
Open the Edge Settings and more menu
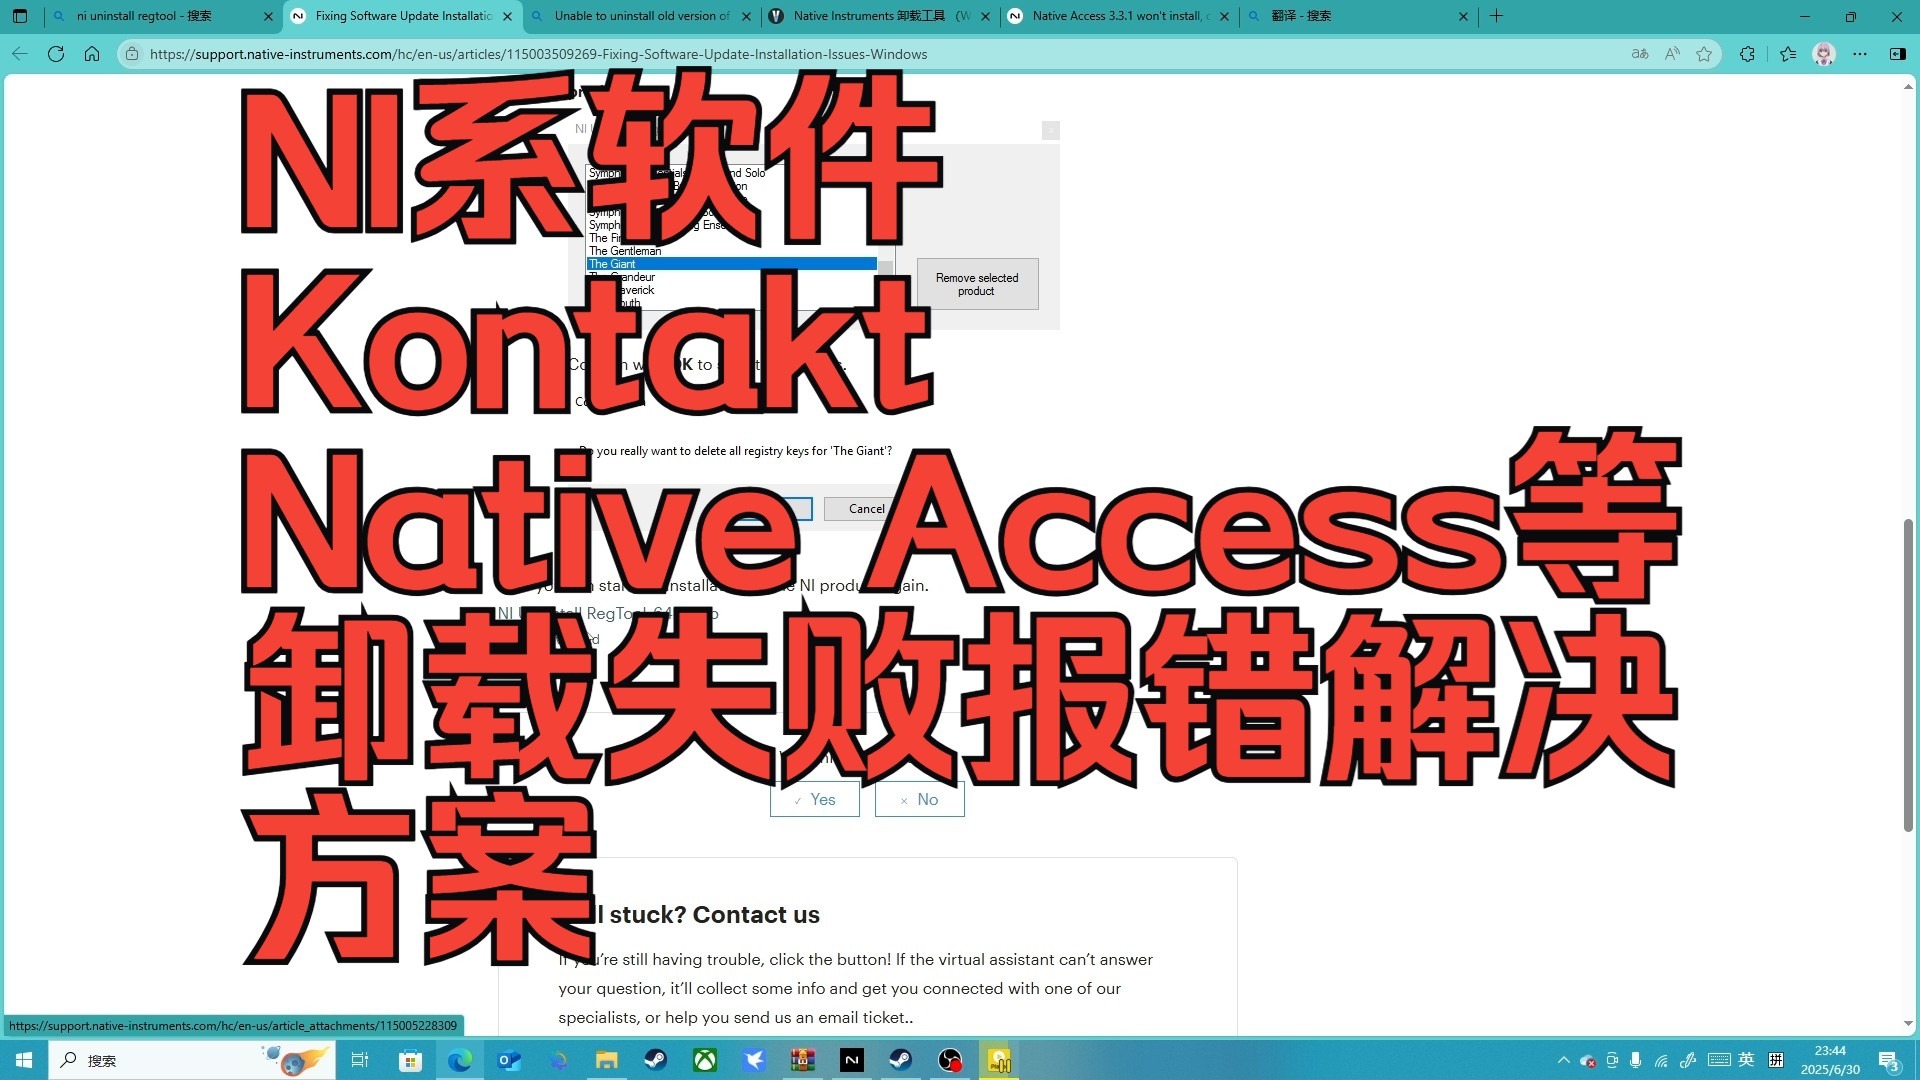(x=1860, y=54)
